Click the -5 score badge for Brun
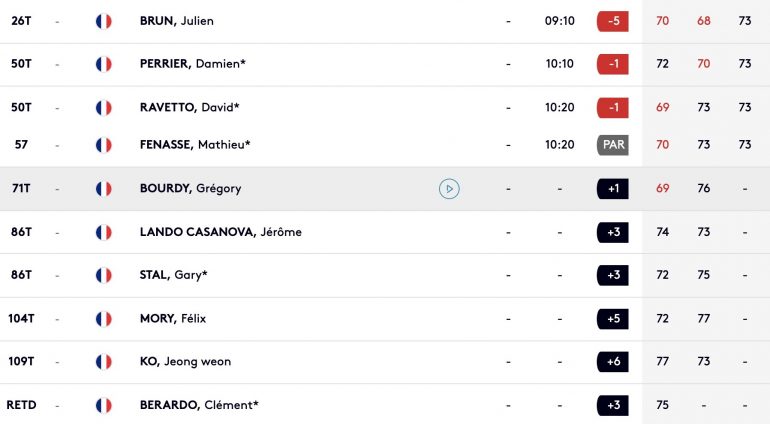This screenshot has height=424, width=770. tap(612, 21)
